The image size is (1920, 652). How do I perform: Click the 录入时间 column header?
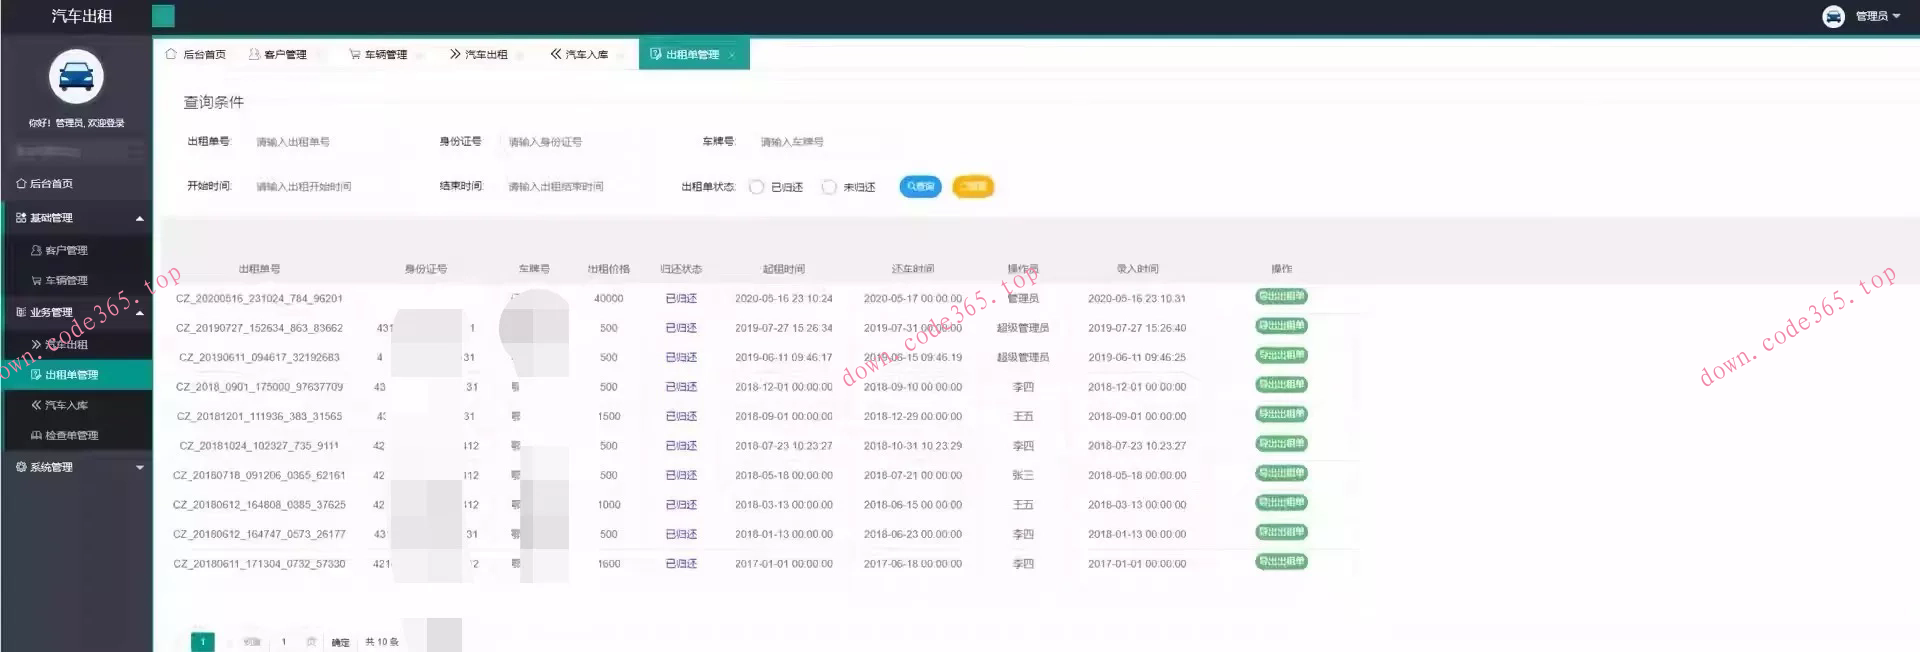click(1137, 269)
